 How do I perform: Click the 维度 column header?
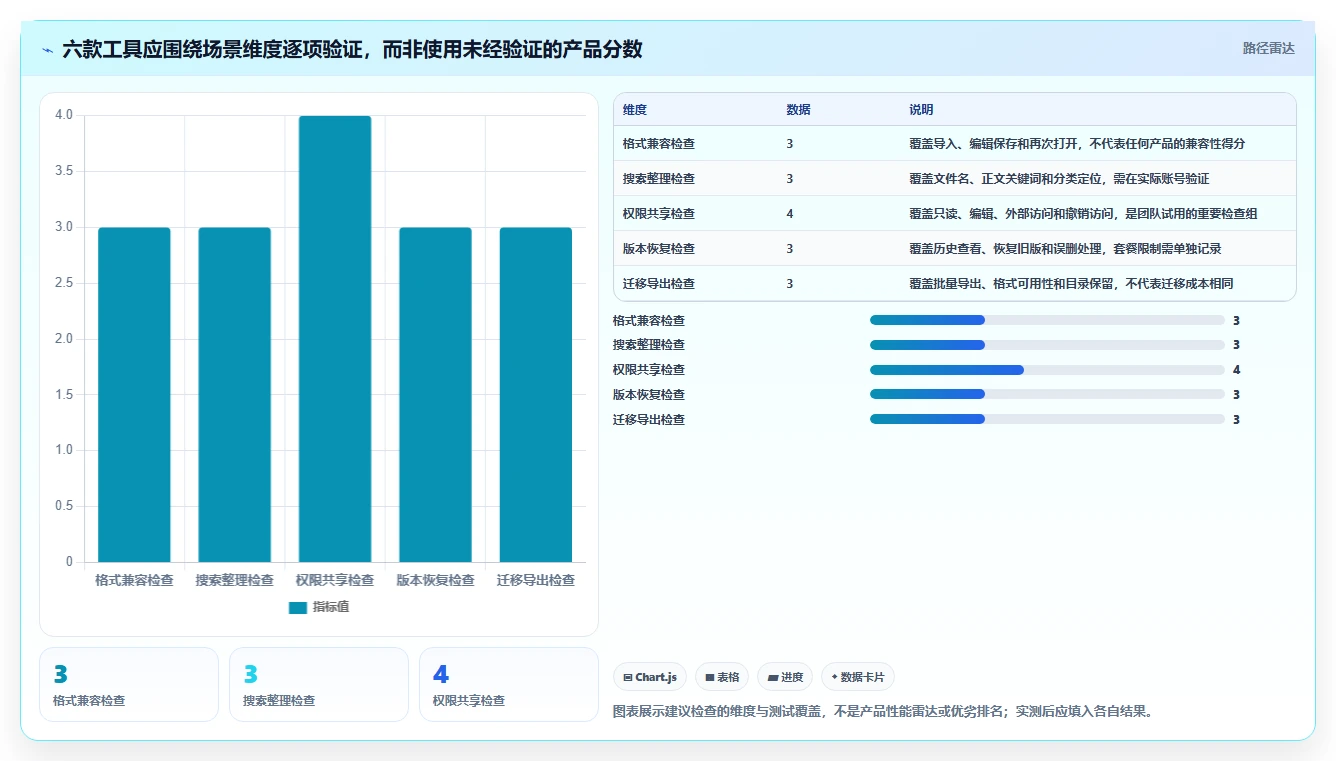635,110
